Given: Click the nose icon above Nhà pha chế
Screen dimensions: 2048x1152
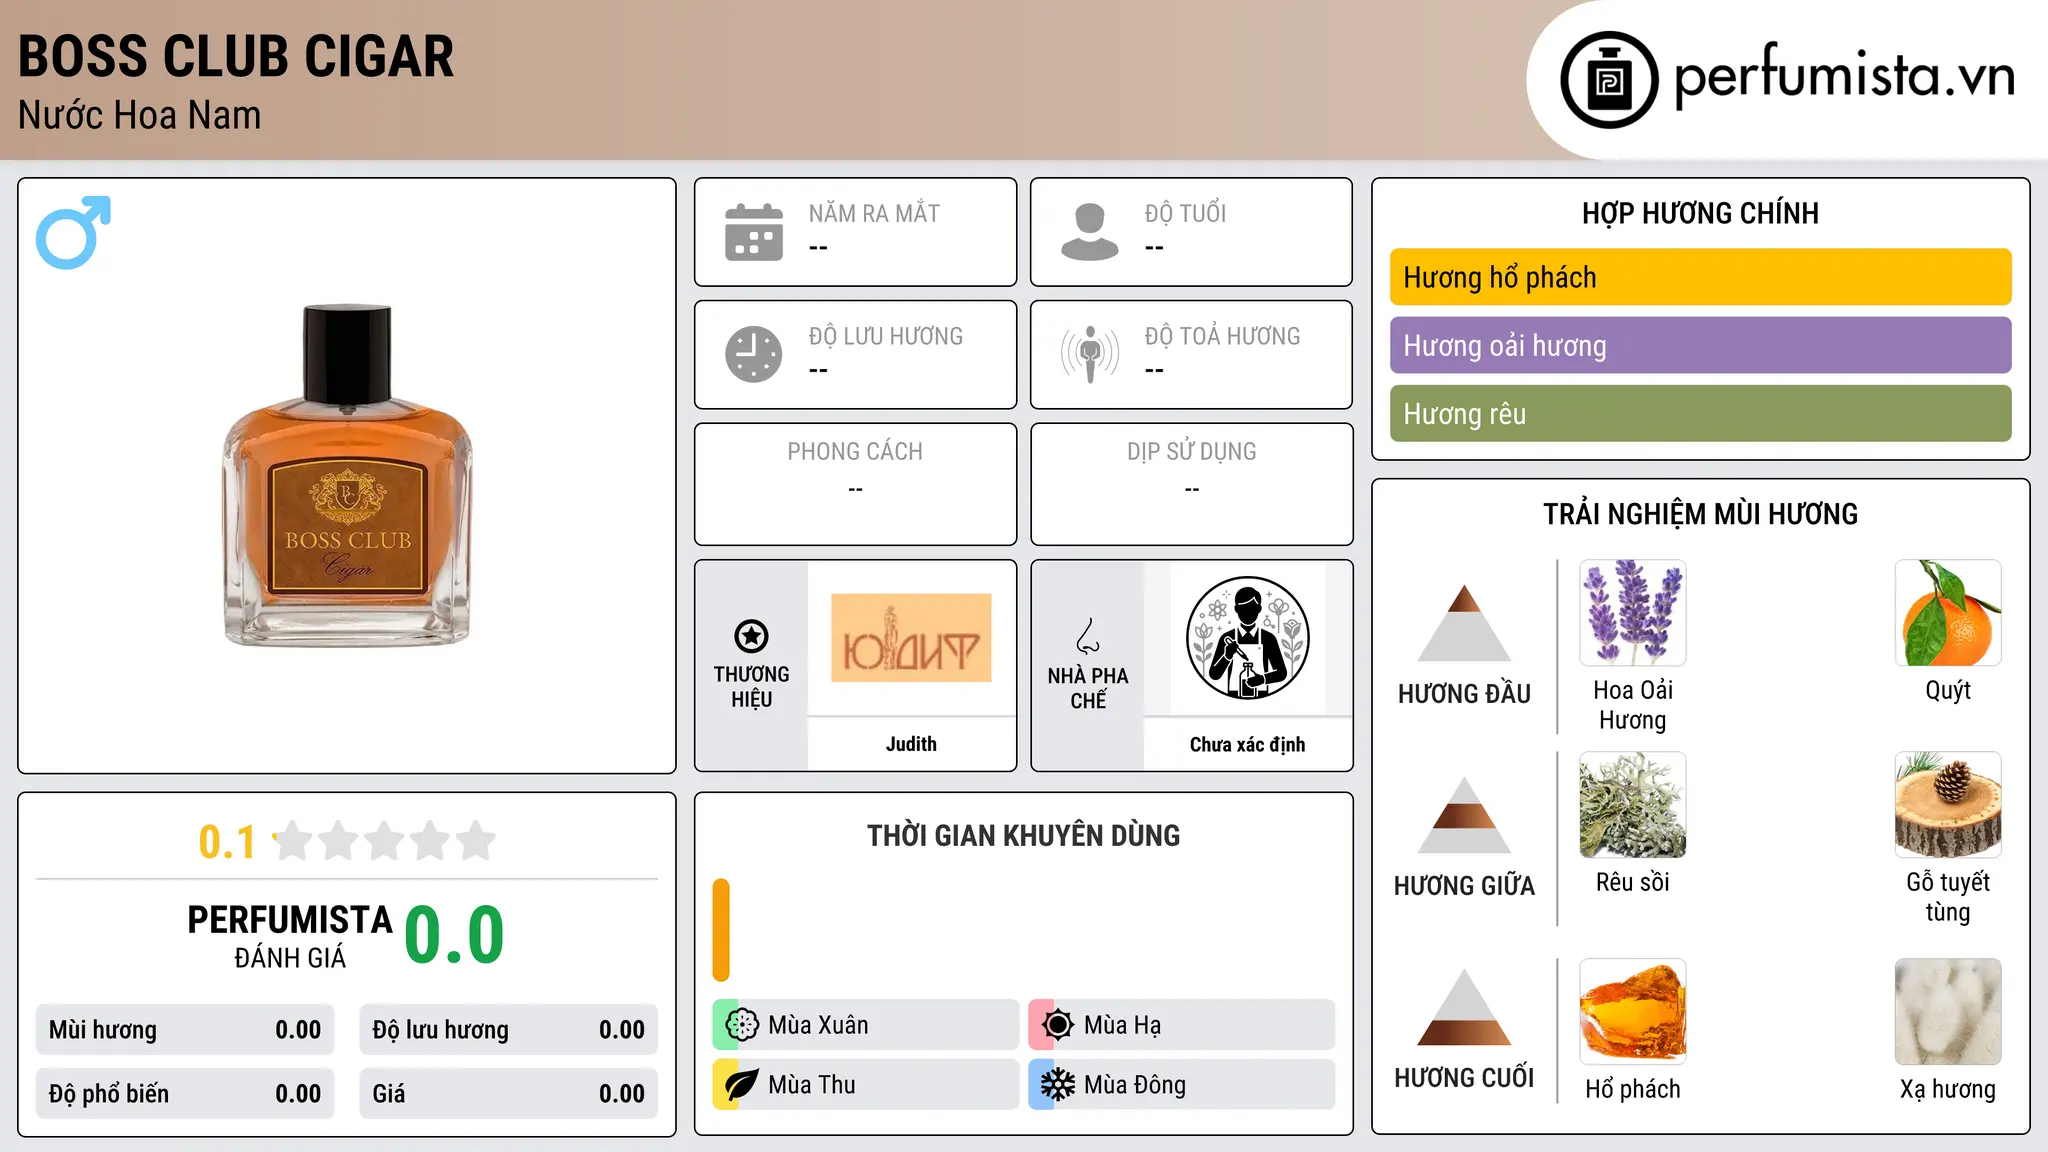Looking at the screenshot, I should click(x=1088, y=636).
